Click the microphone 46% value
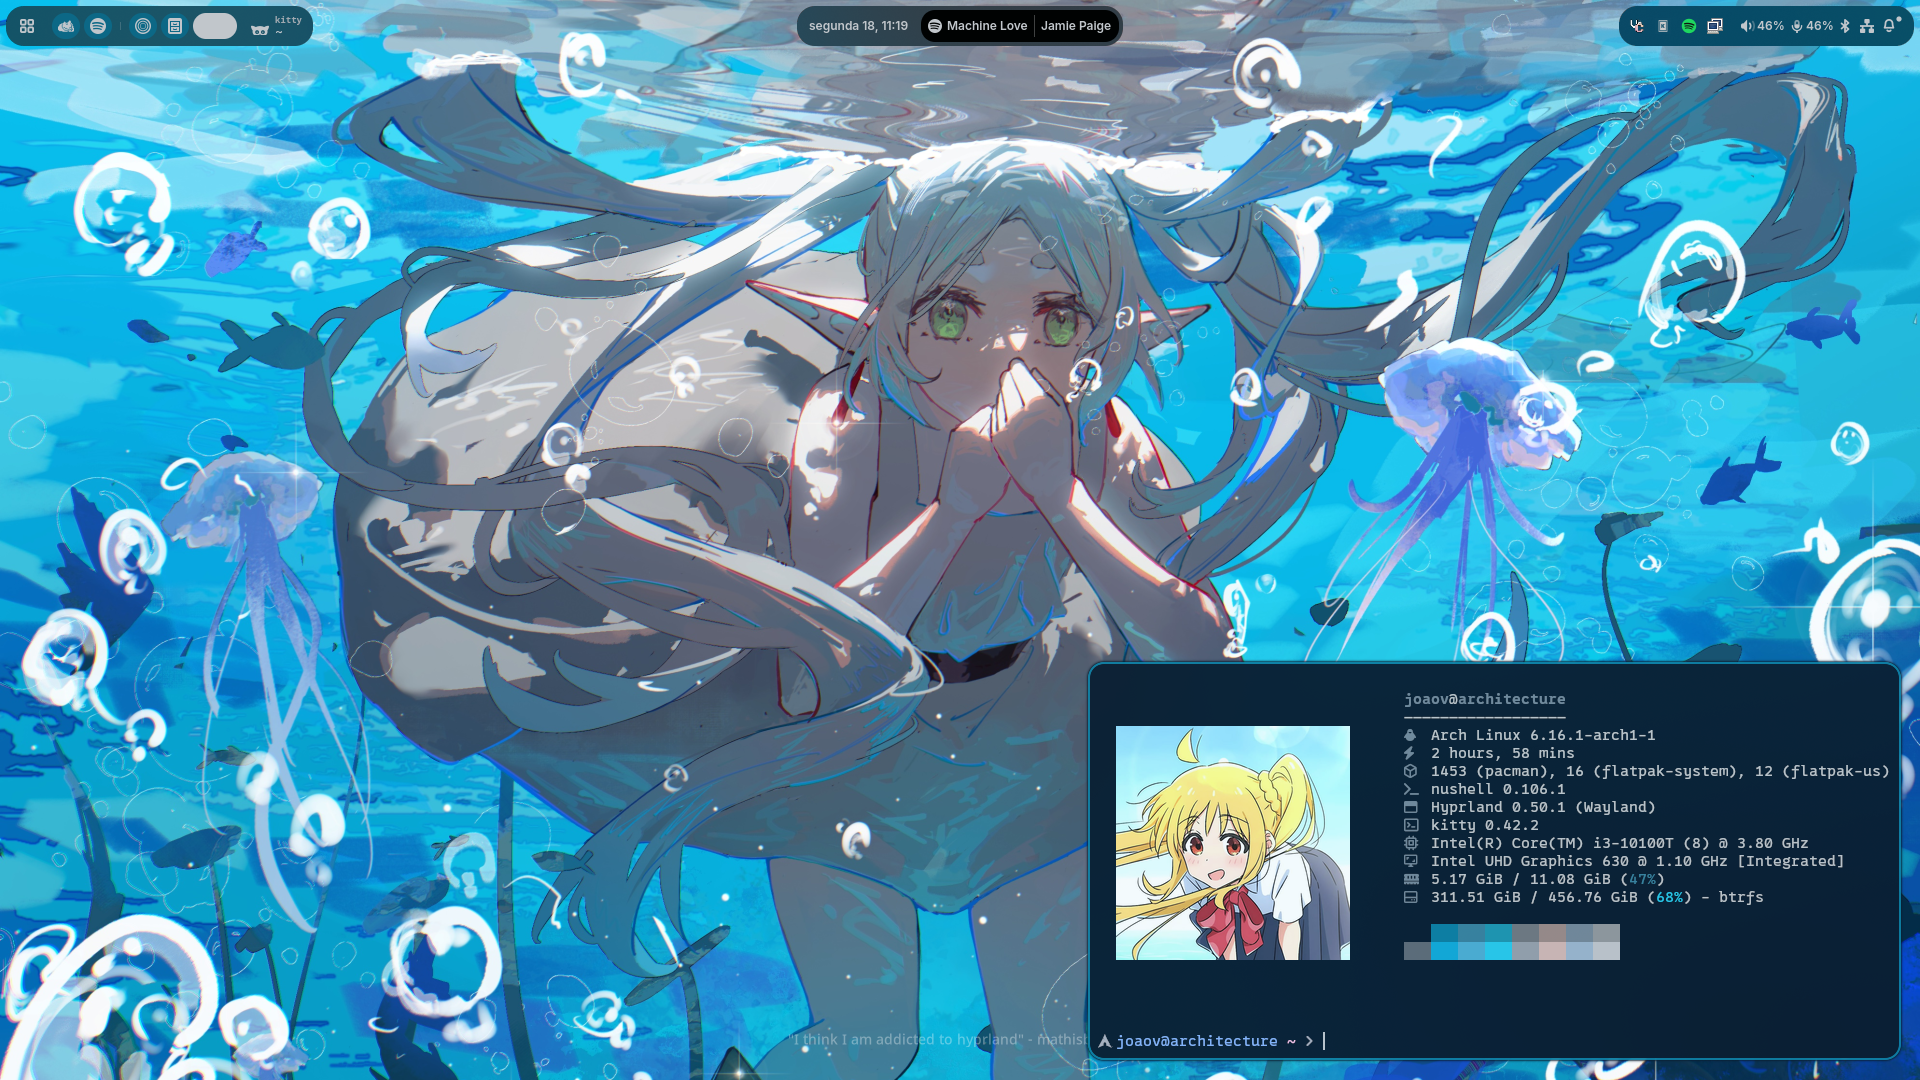 point(1820,26)
